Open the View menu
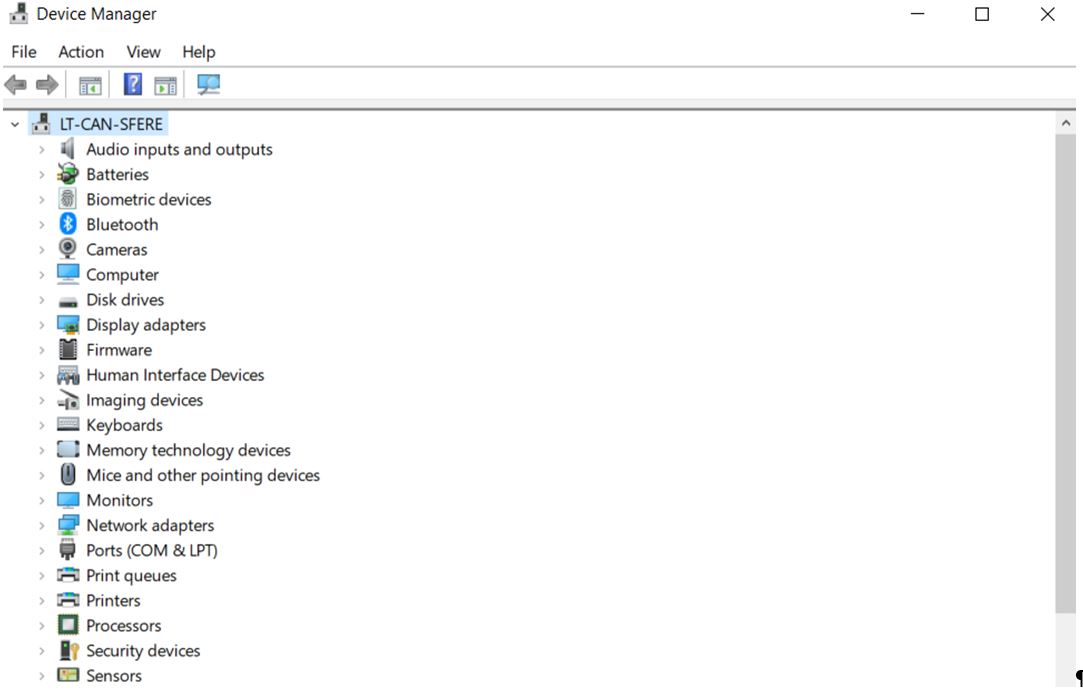Viewport: 1083px width, 695px height. point(143,52)
